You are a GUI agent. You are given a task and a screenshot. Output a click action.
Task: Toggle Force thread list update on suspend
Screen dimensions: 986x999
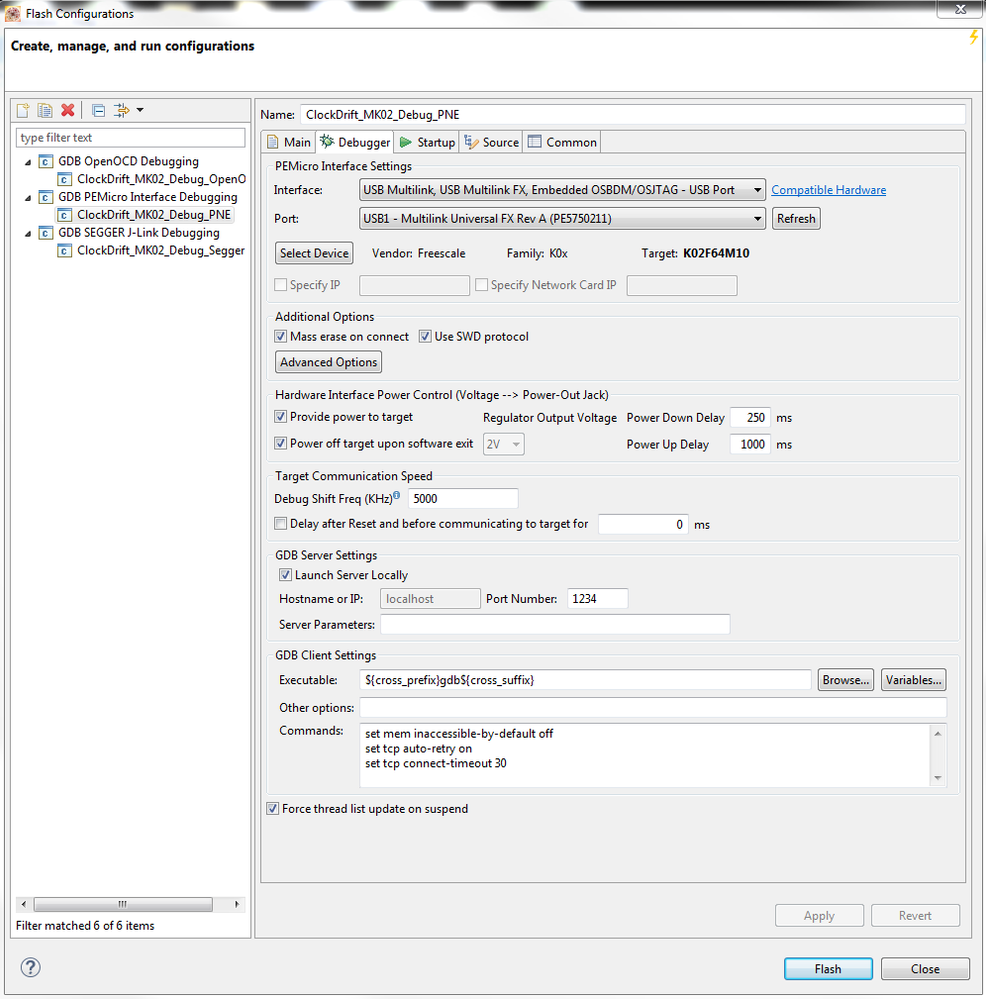[273, 809]
